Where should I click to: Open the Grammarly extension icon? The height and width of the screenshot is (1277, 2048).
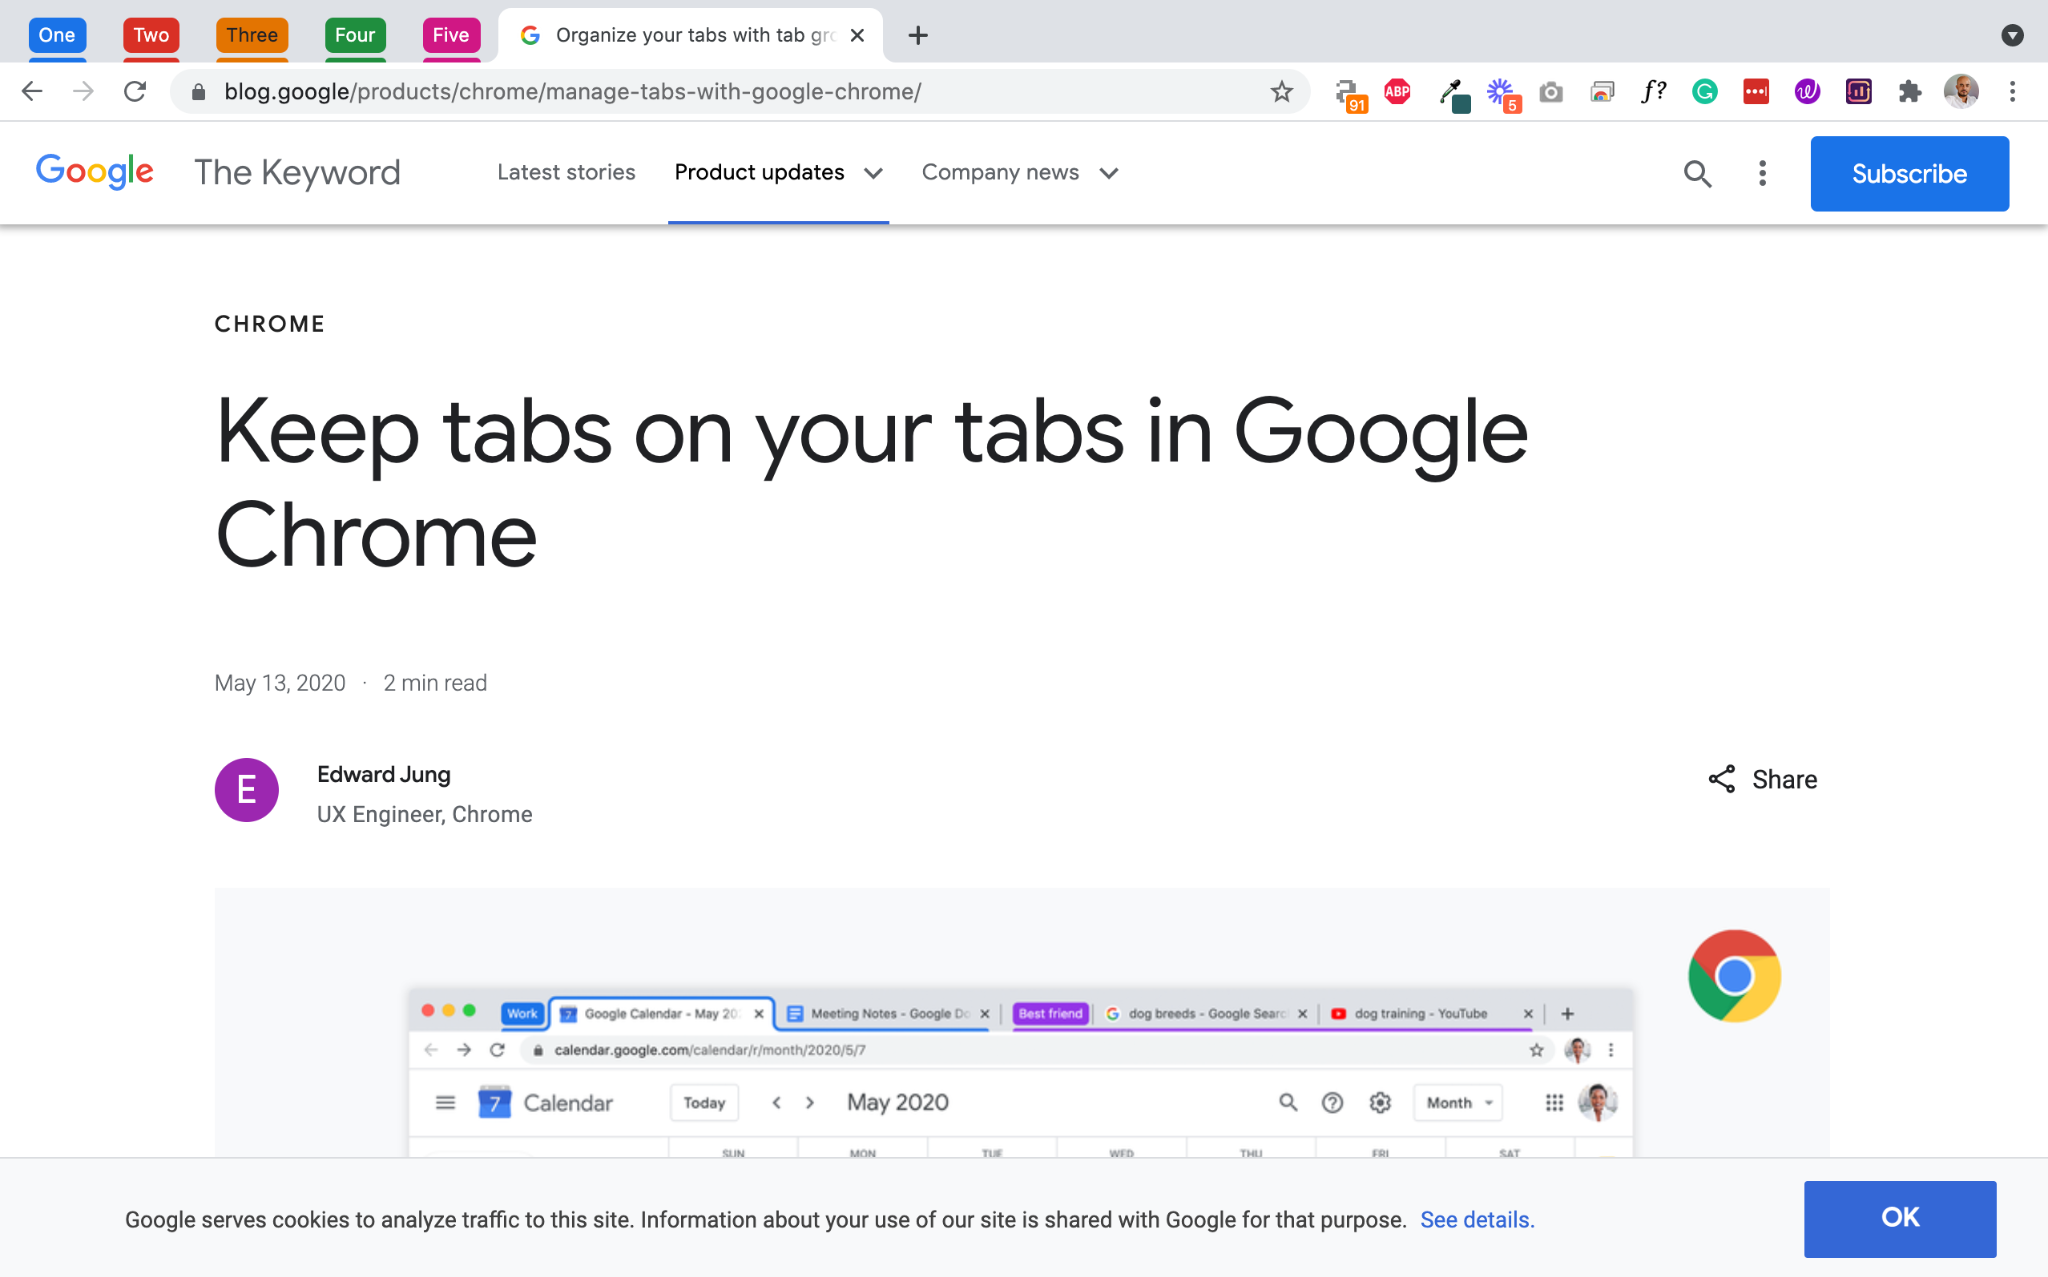(x=1705, y=92)
